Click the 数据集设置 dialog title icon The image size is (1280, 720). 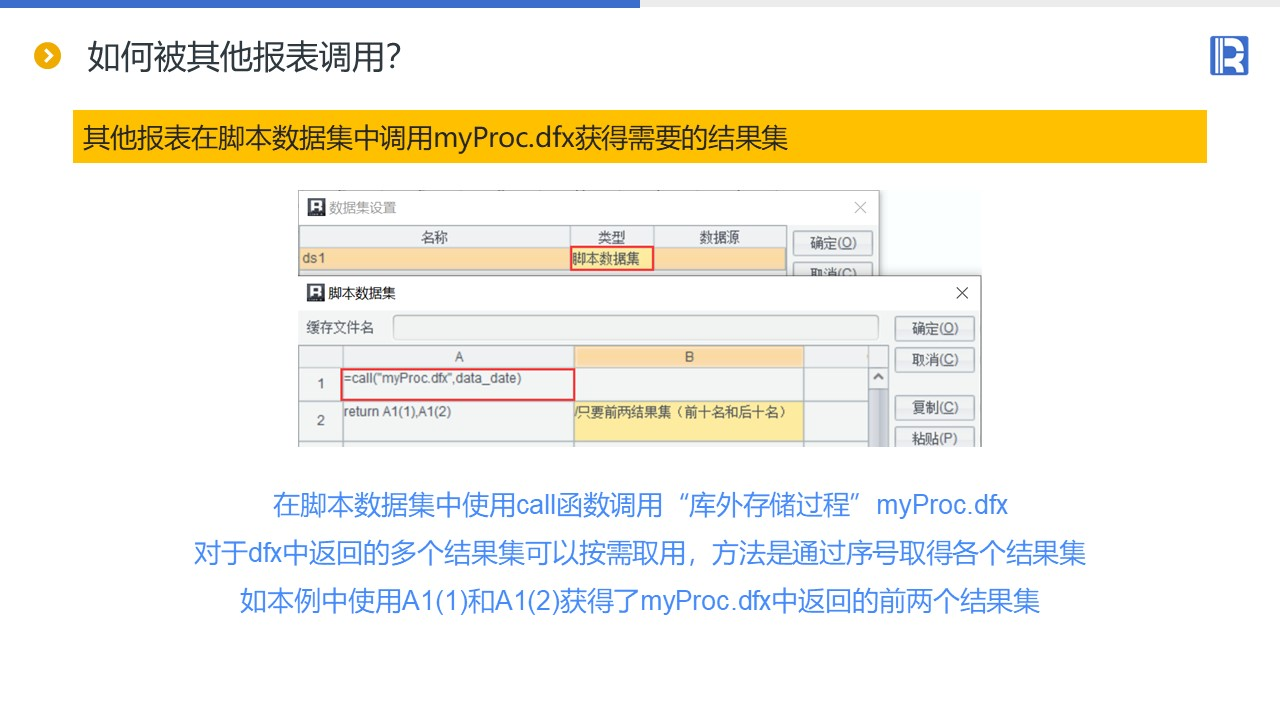pos(316,207)
